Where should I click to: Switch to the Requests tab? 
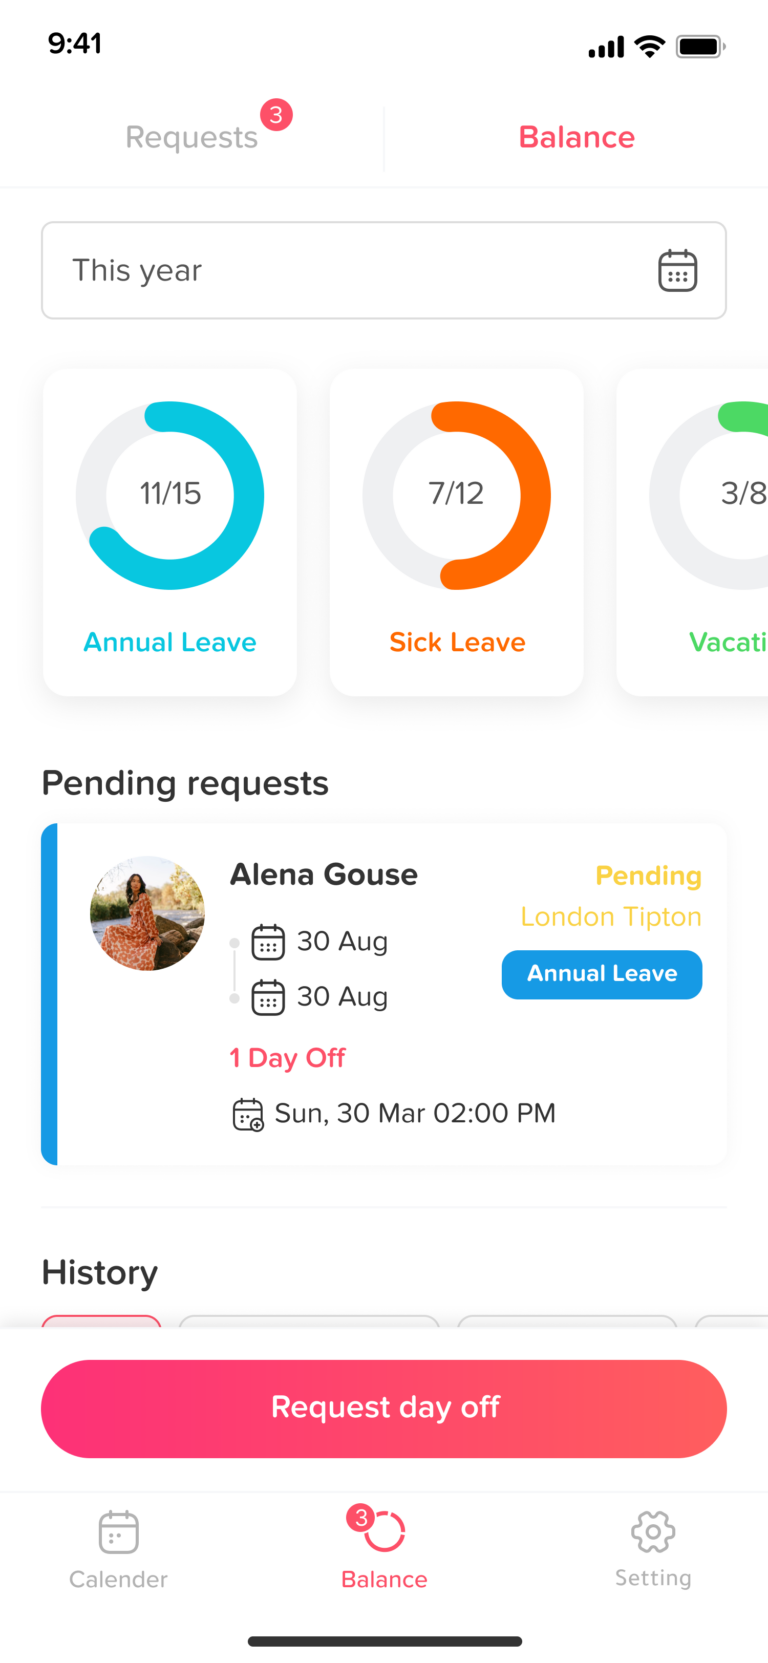tap(191, 137)
